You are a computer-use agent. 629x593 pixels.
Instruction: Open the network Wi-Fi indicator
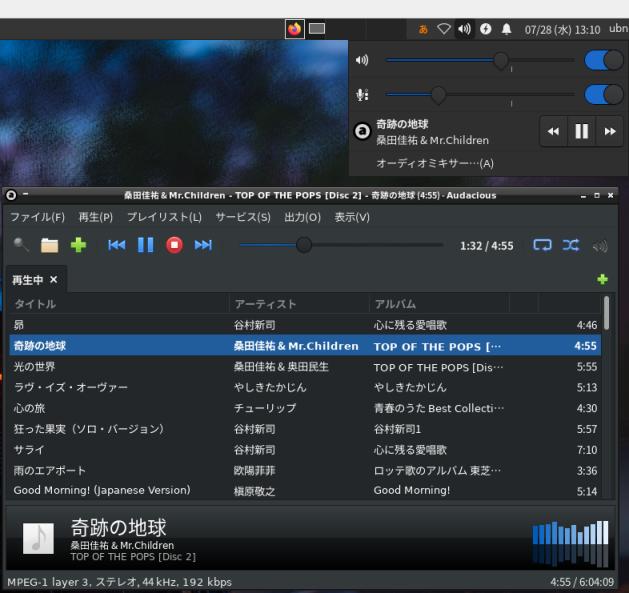444,29
